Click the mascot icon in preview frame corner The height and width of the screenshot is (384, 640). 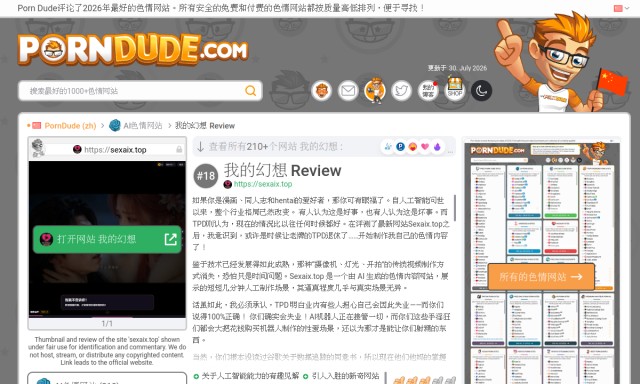[38, 148]
